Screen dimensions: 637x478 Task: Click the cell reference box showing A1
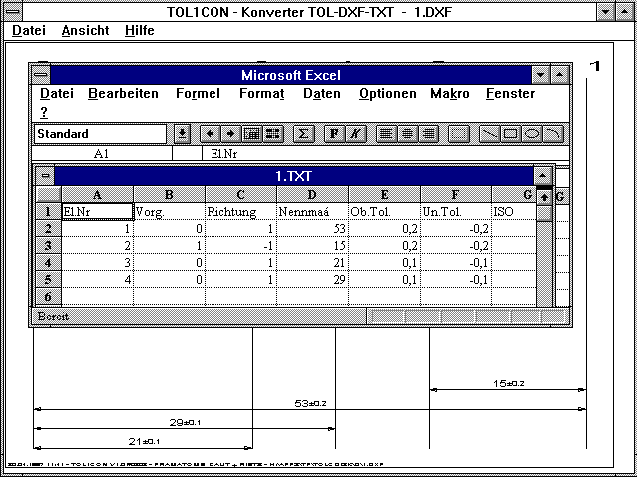pyautogui.click(x=102, y=154)
